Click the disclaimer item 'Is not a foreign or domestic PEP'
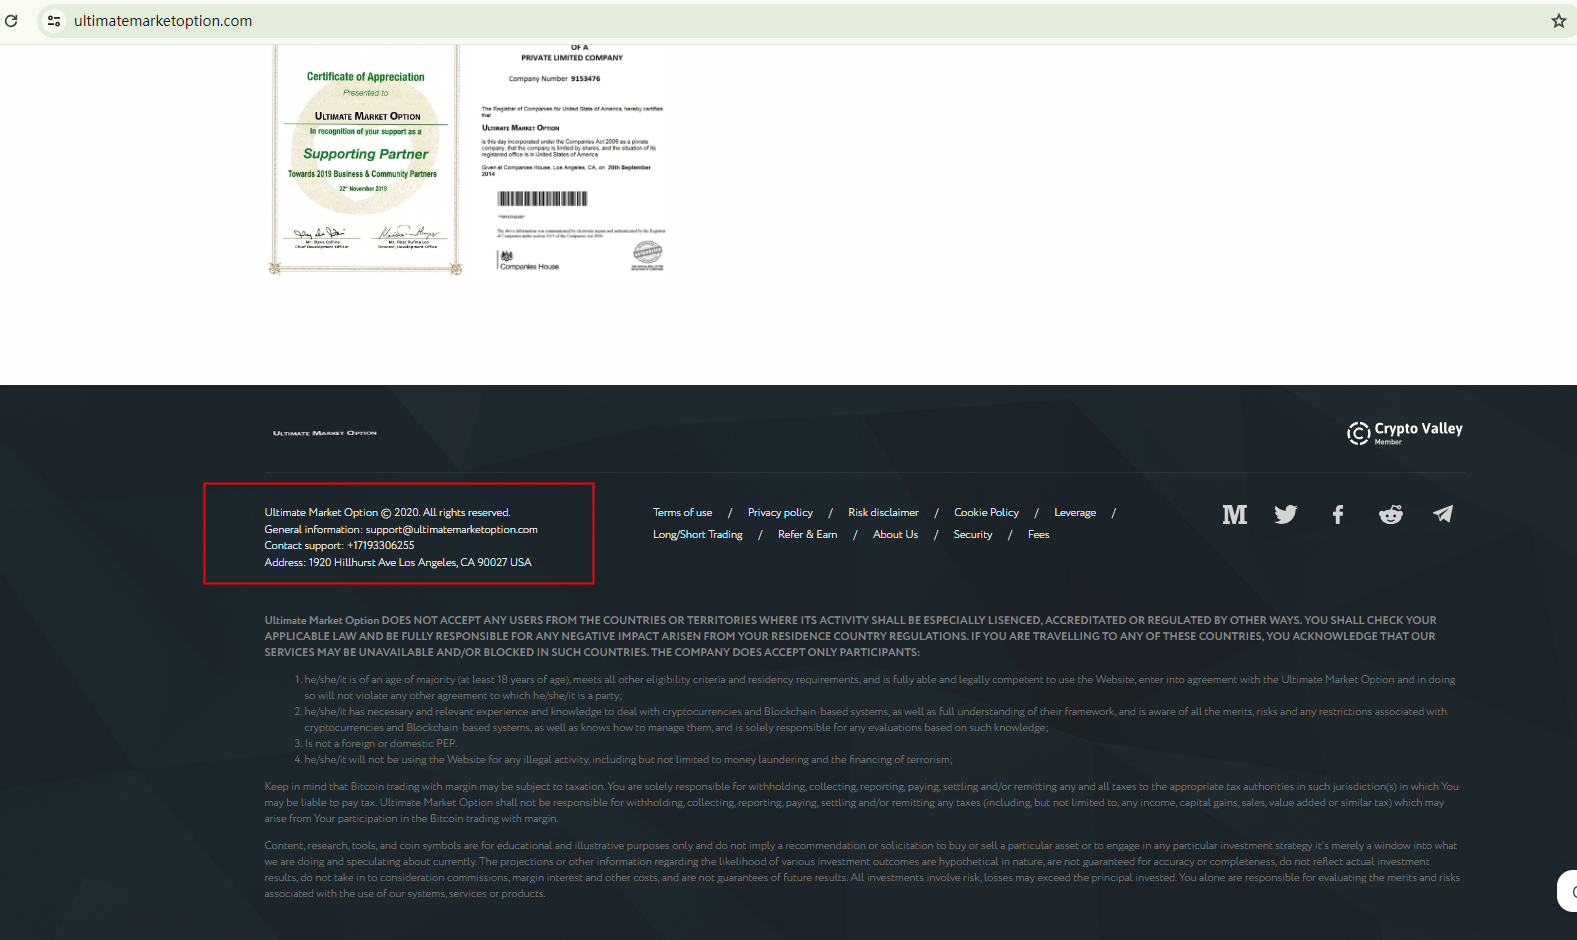1577x940 pixels. [380, 744]
